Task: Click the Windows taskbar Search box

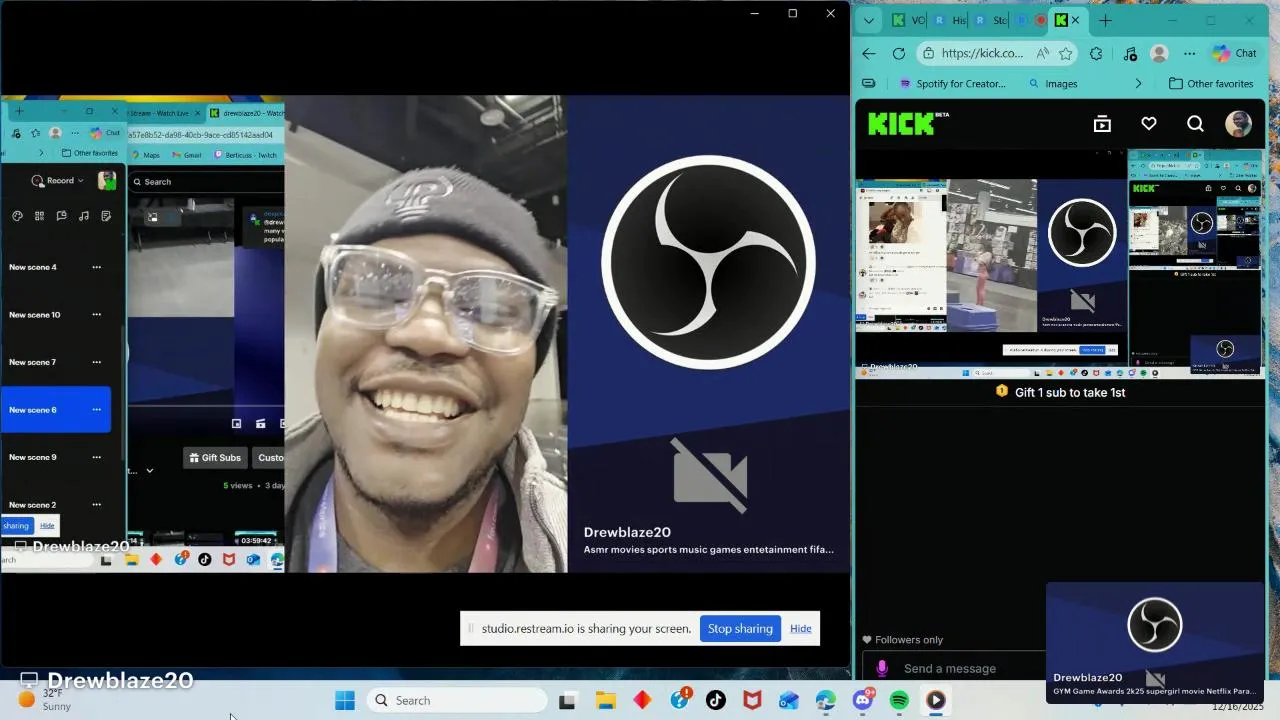Action: 456,700
